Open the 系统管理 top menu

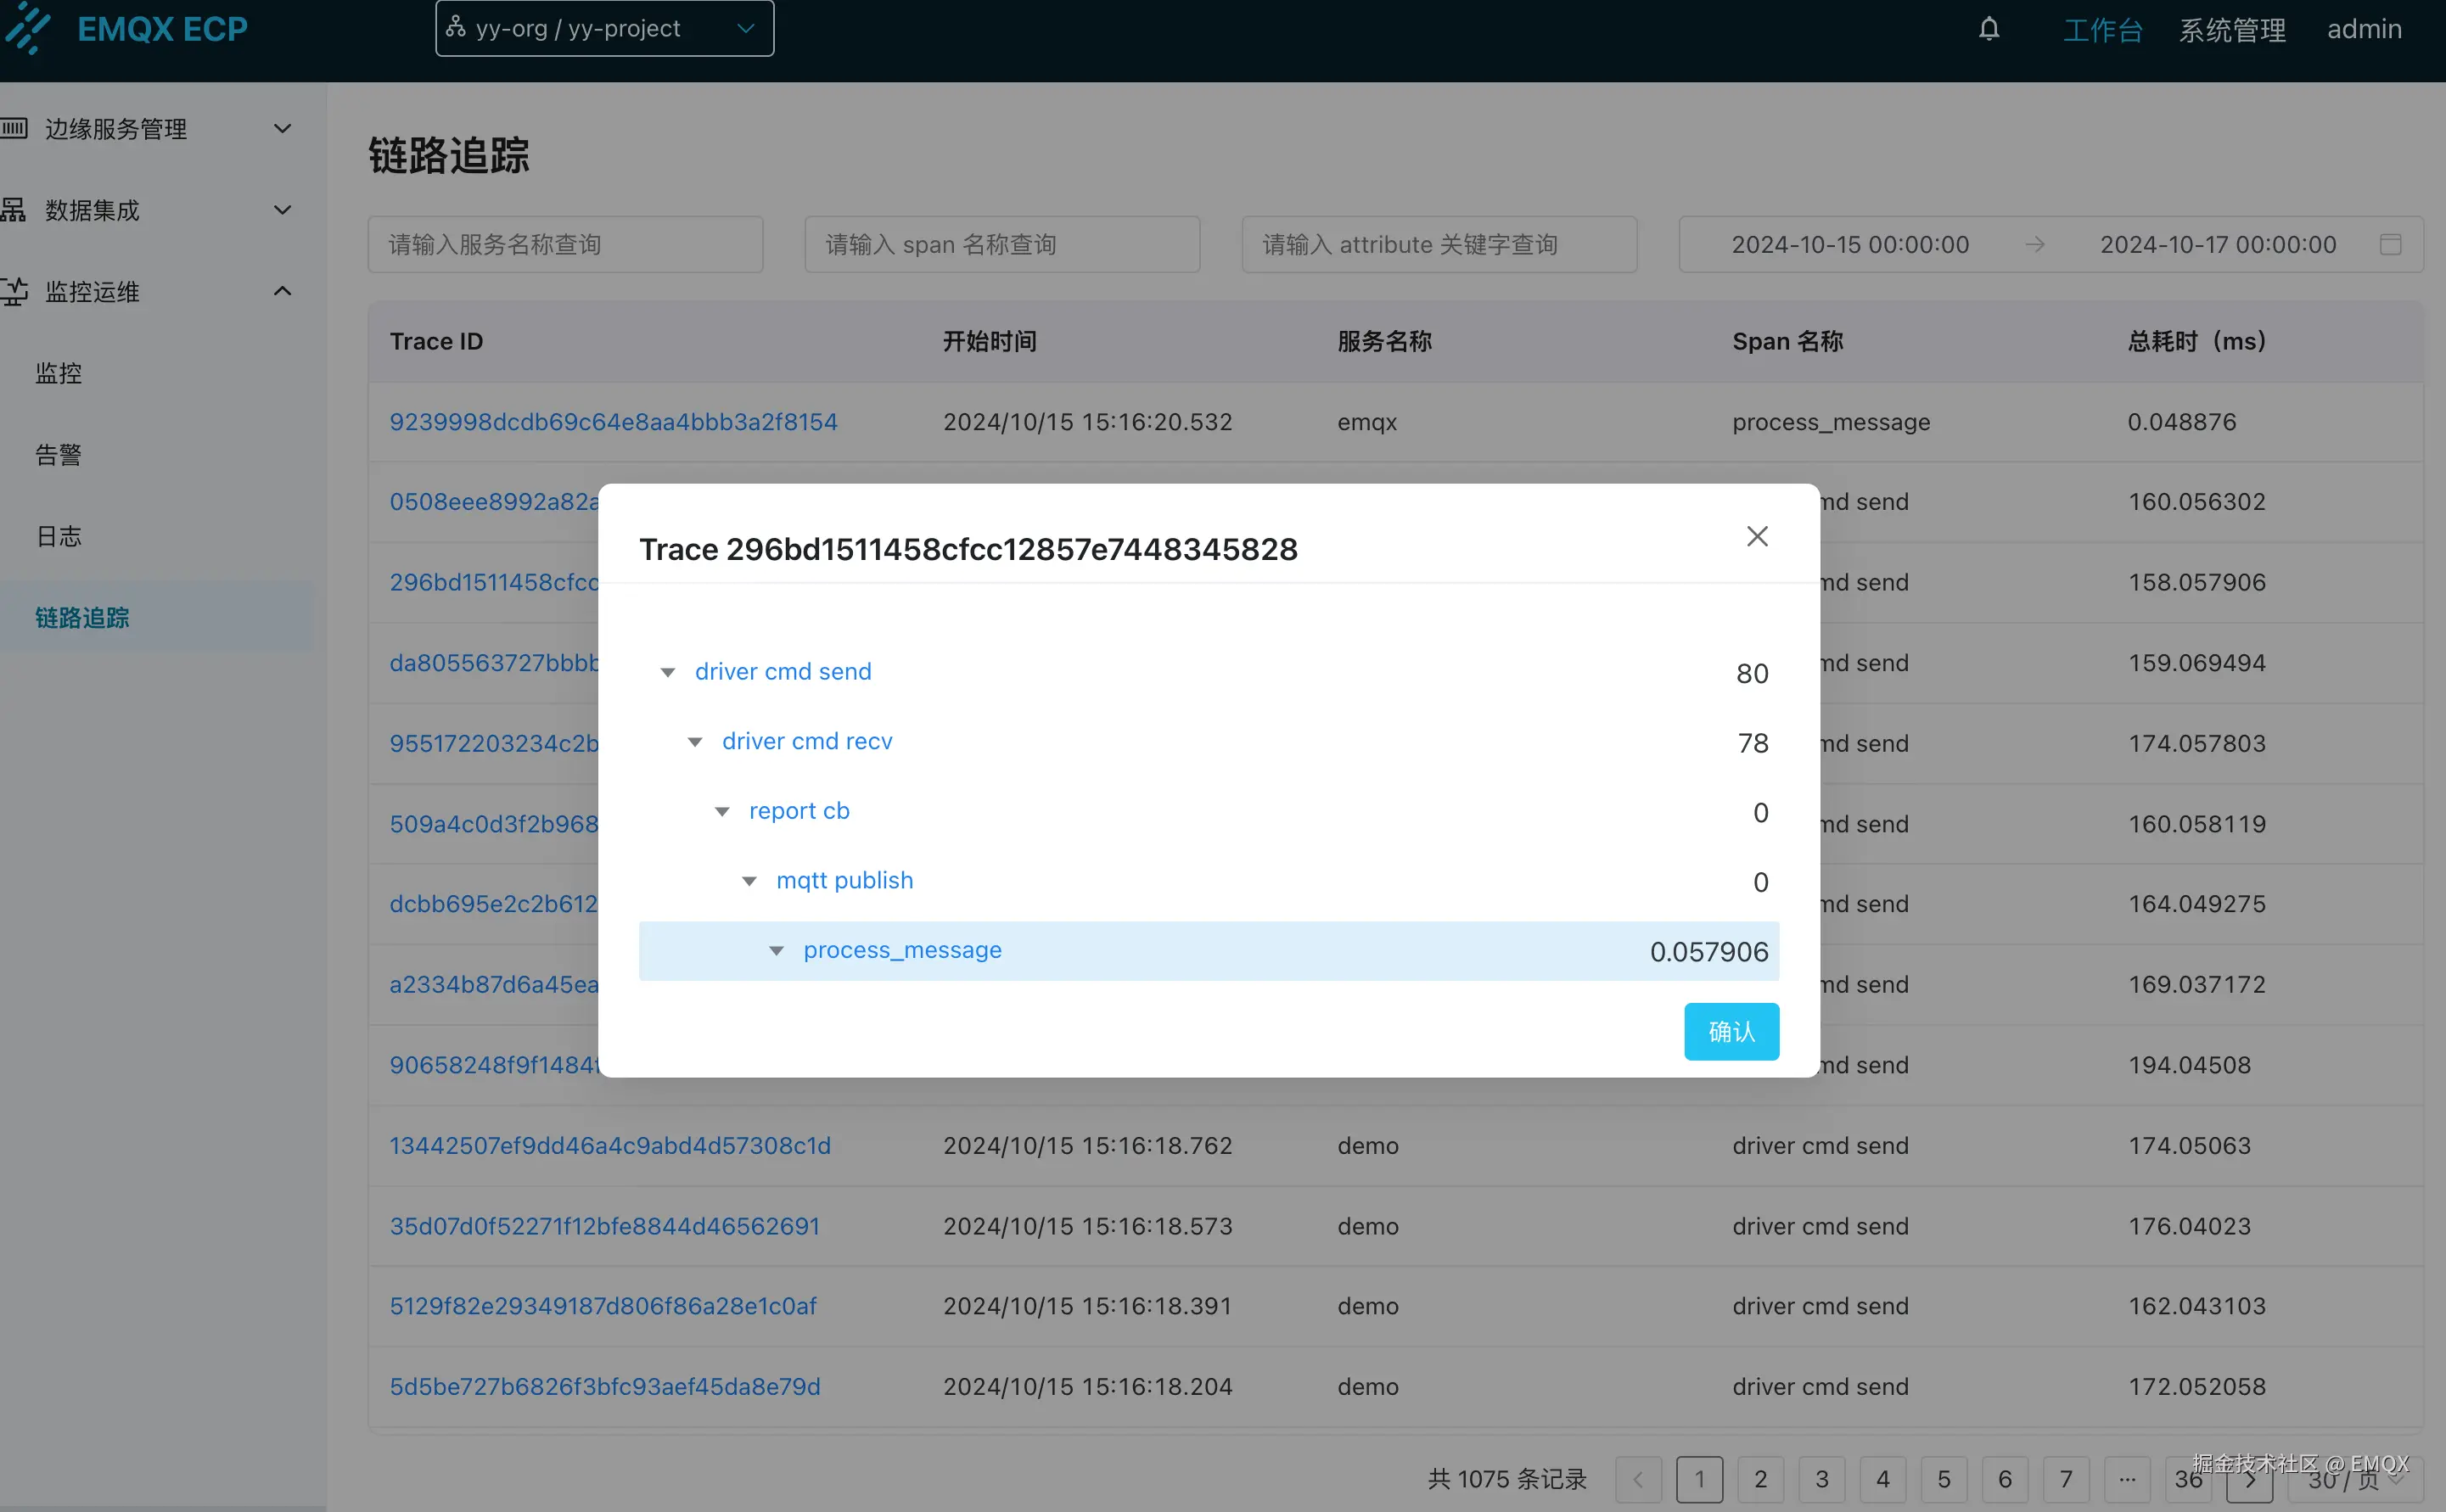2231,30
